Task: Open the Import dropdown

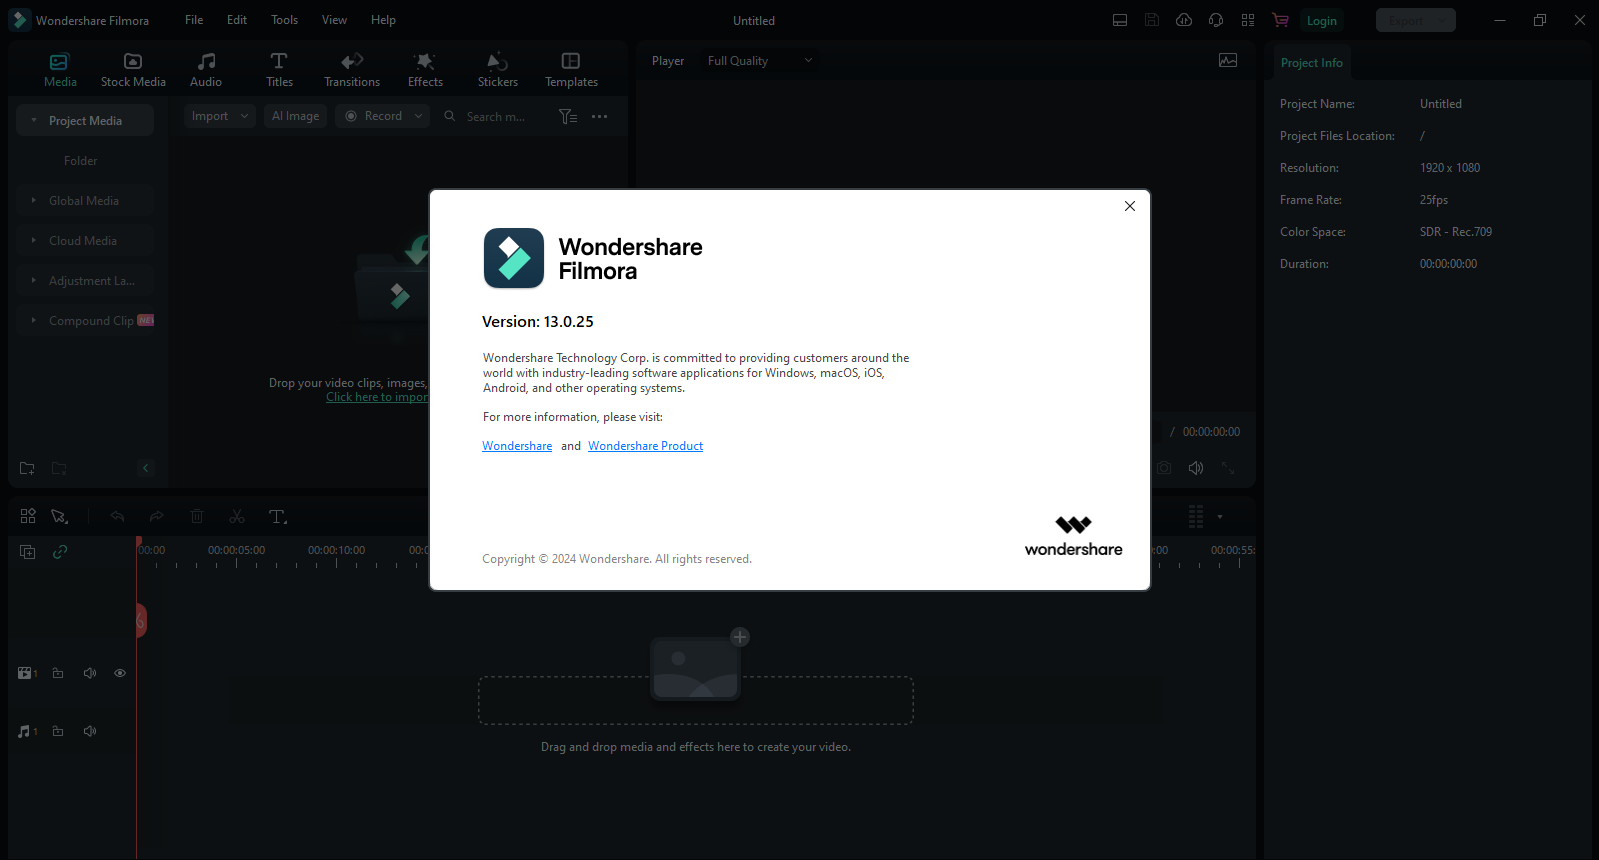Action: (x=220, y=116)
